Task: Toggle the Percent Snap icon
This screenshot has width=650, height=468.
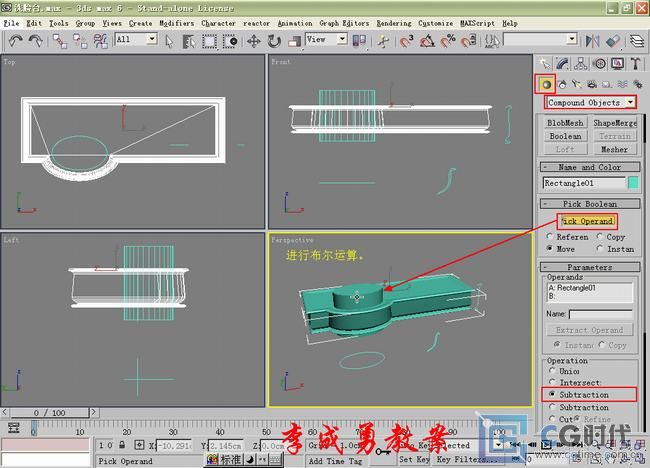Action: coord(448,41)
